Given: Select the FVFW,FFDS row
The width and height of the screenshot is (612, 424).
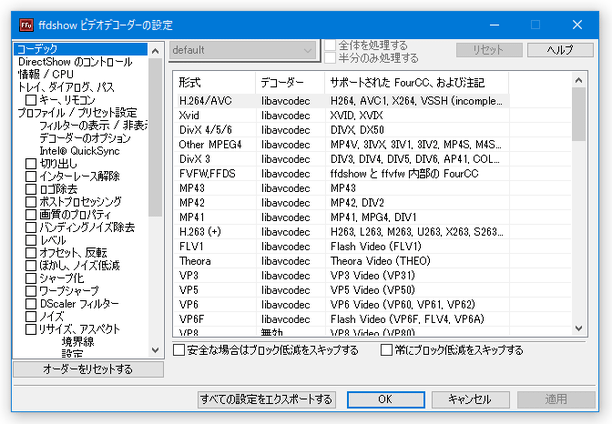Looking at the screenshot, I should 342,174.
